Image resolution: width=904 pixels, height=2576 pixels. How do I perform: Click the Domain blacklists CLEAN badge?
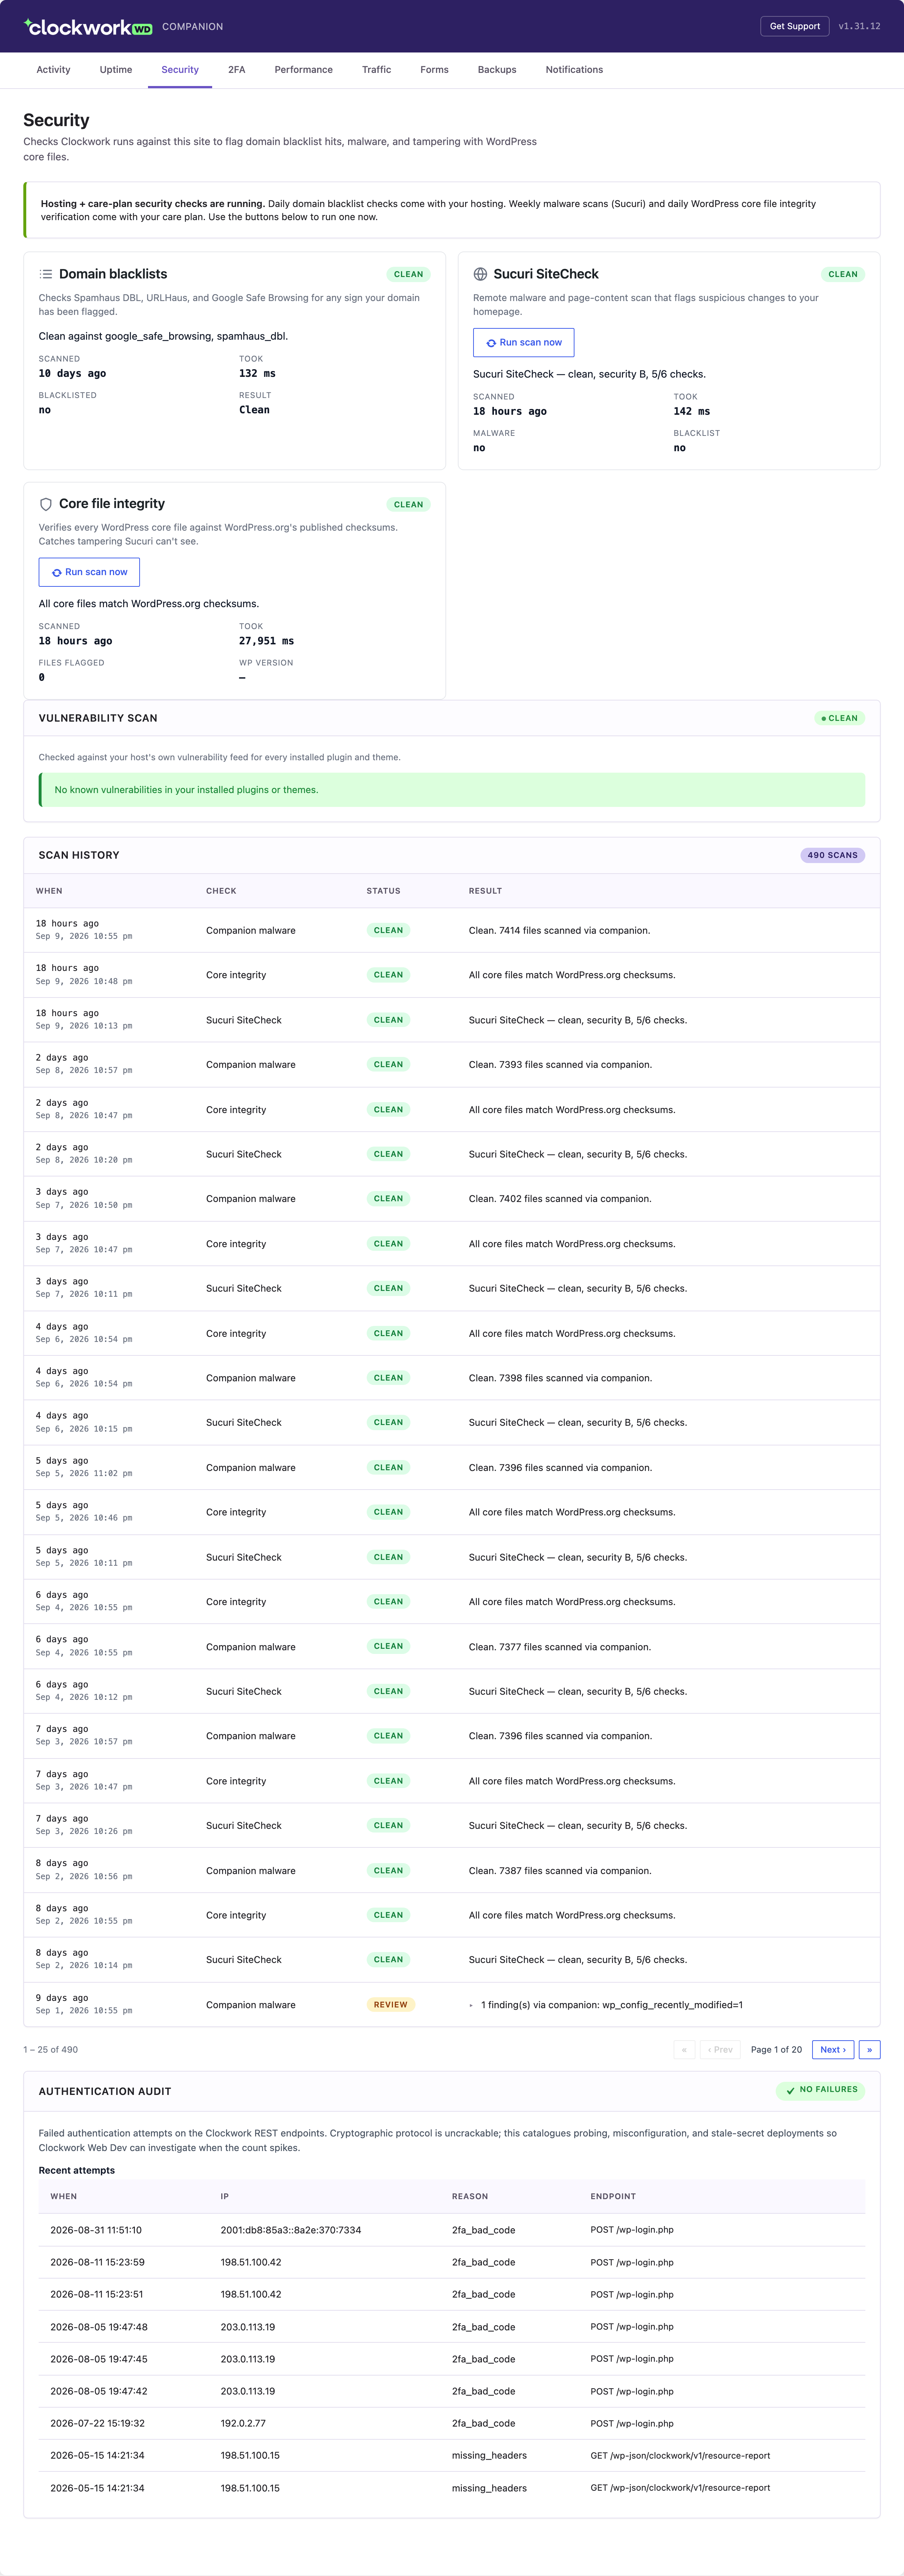[408, 274]
